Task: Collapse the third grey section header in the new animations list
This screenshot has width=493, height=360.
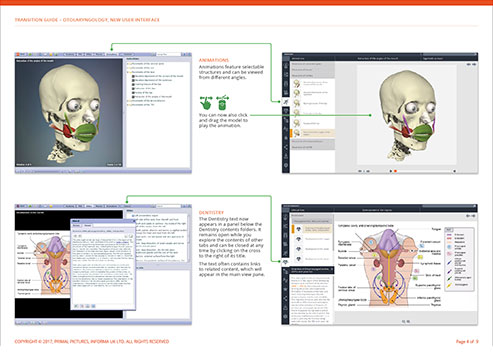Action: tap(313, 76)
